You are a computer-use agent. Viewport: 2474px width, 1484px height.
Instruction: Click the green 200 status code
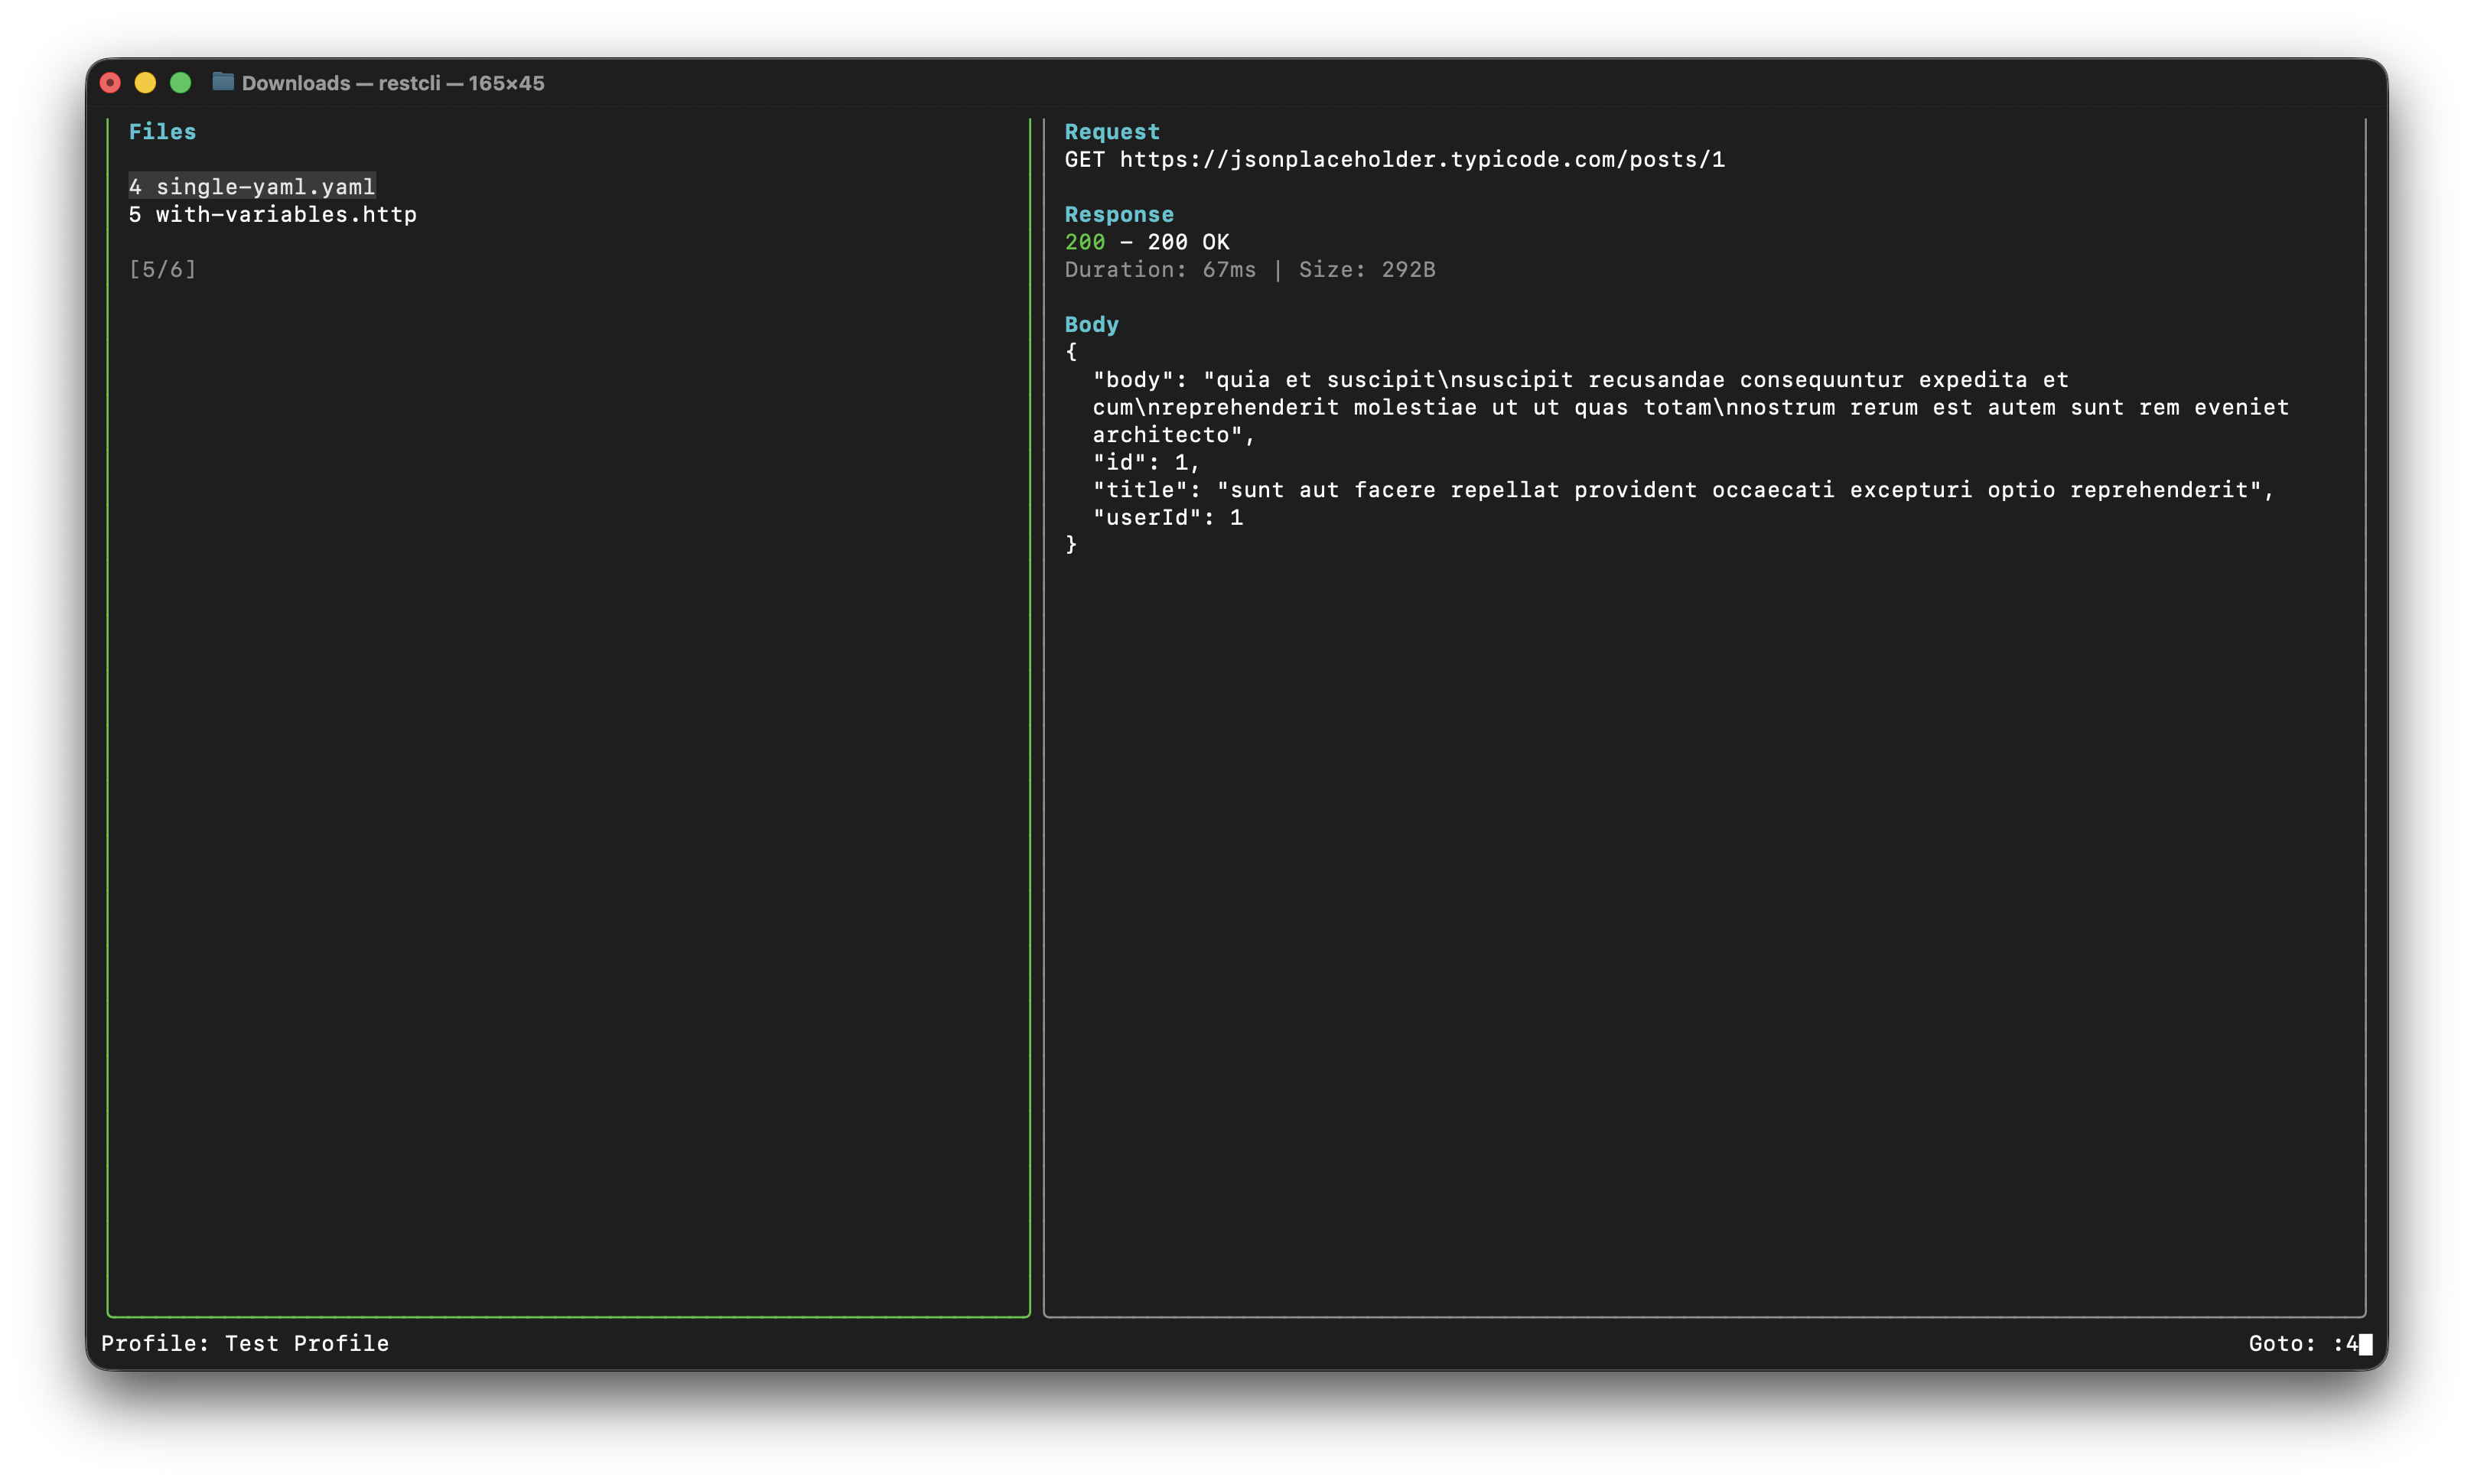[x=1084, y=242]
